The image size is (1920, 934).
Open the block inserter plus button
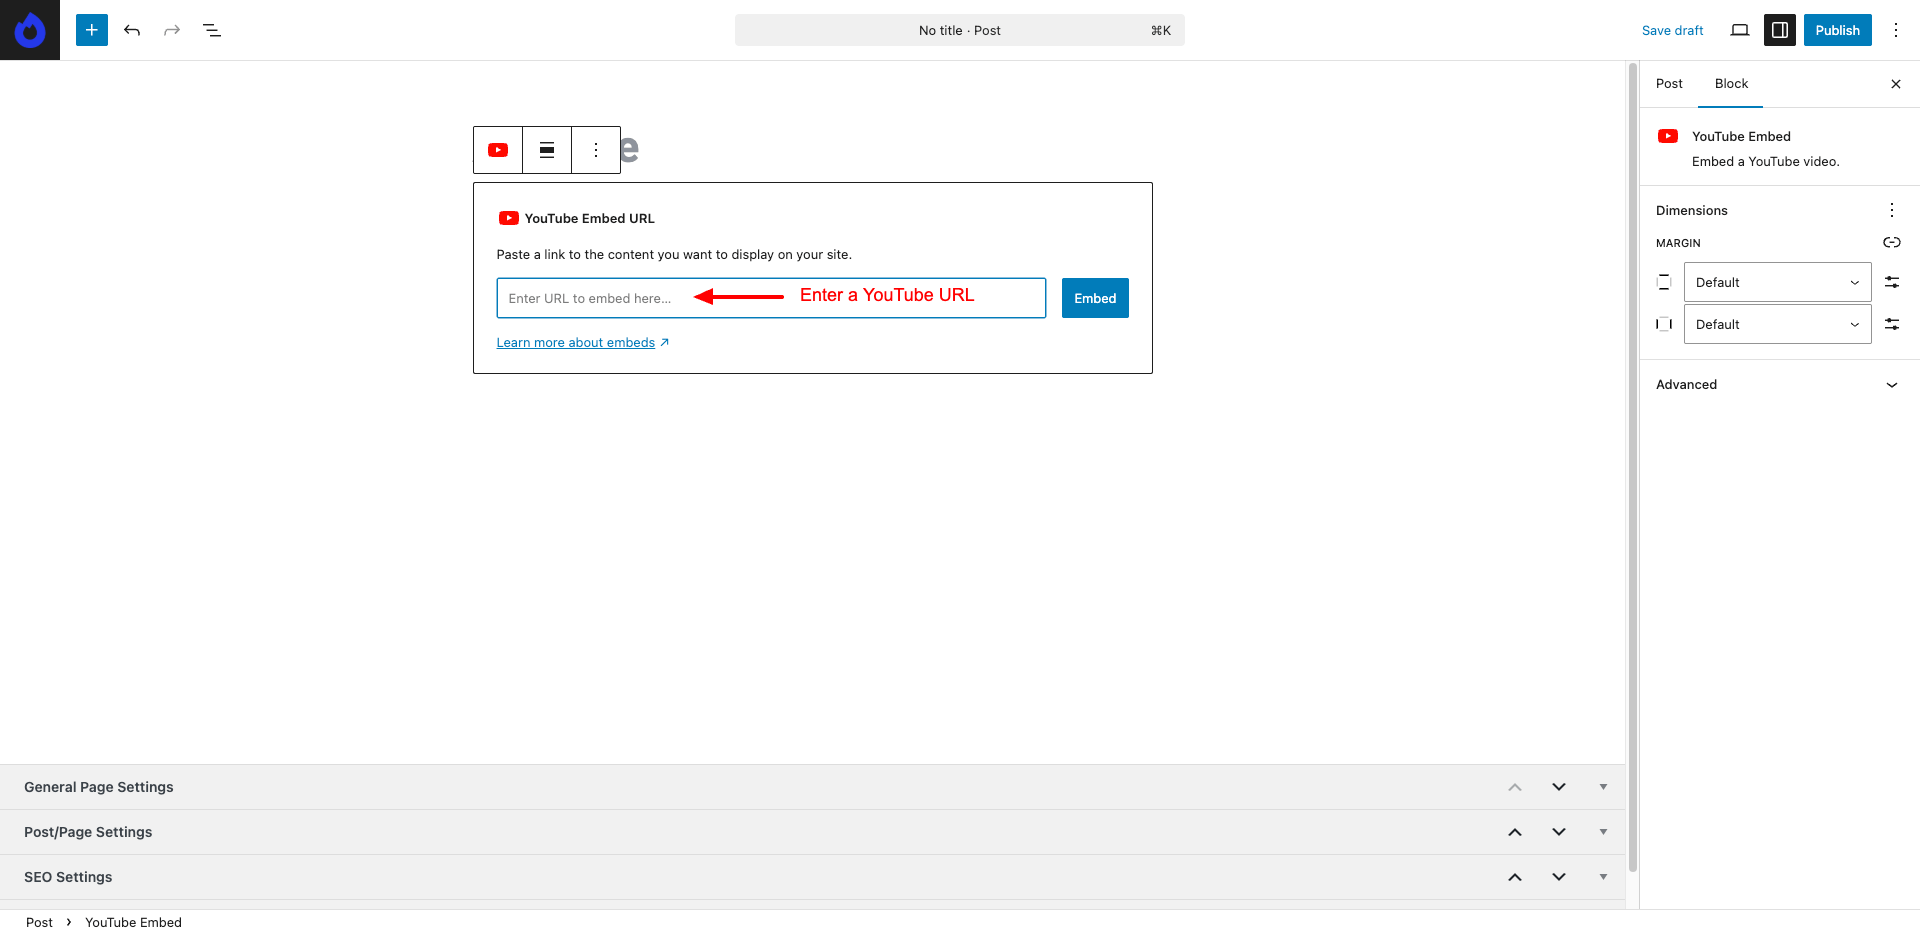click(92, 30)
